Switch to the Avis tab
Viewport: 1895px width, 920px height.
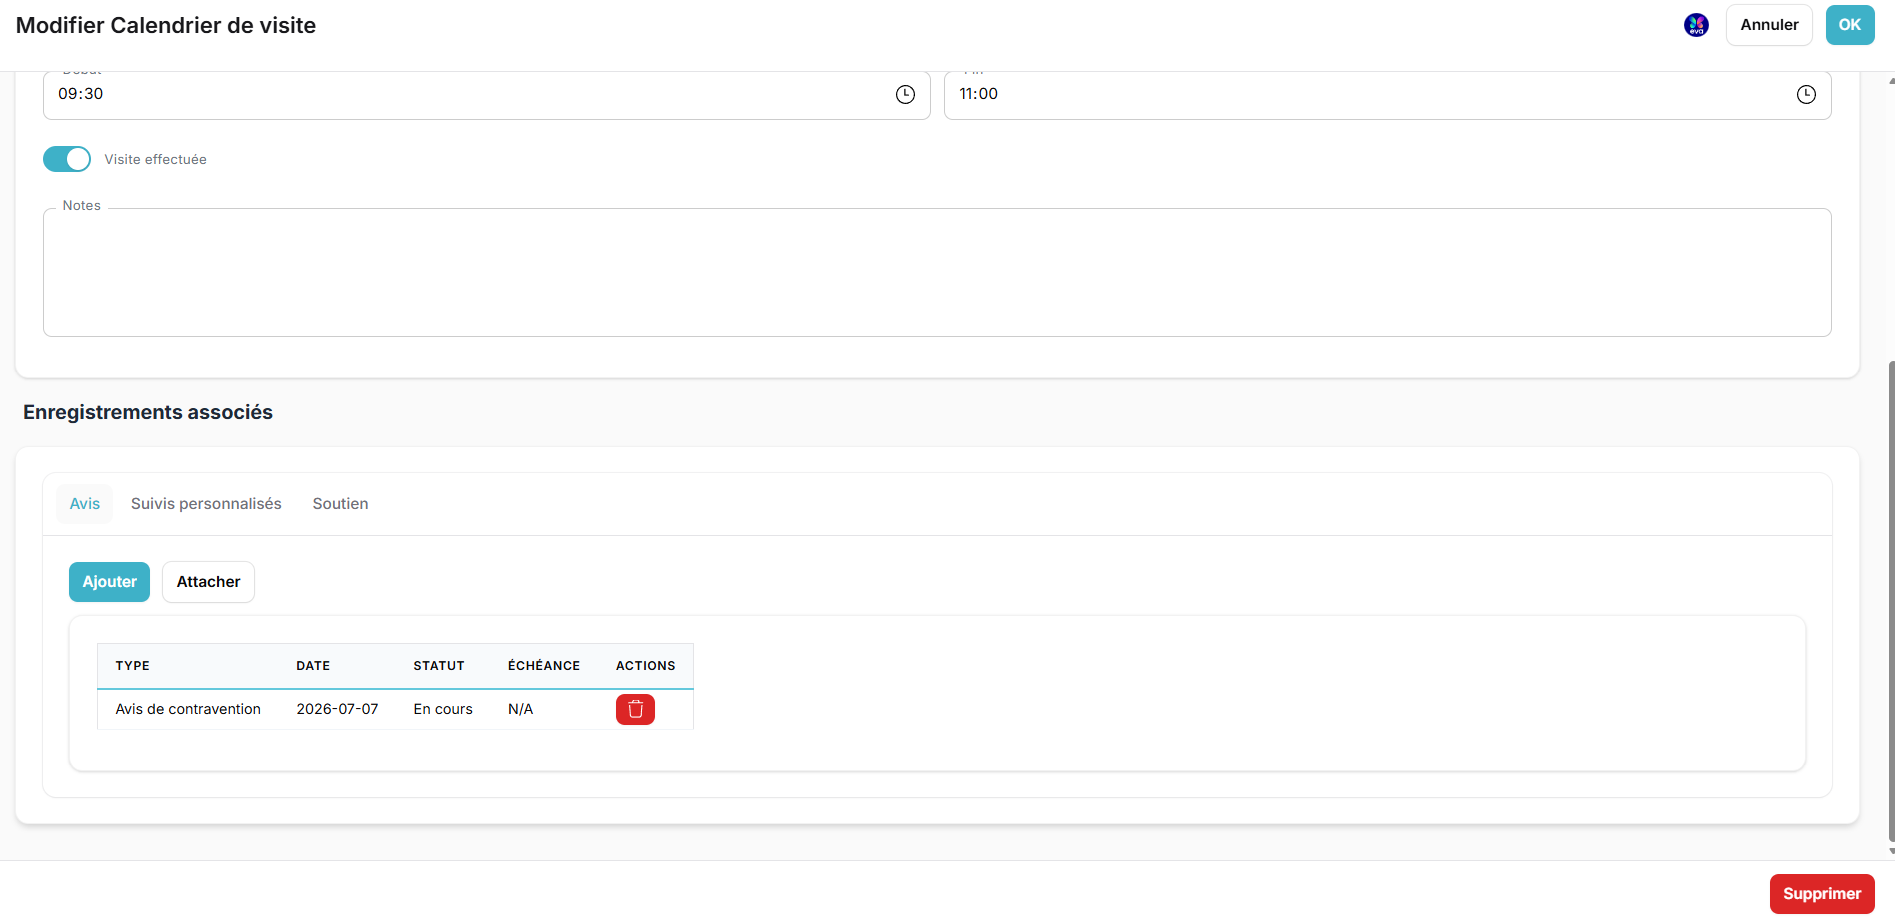click(85, 504)
